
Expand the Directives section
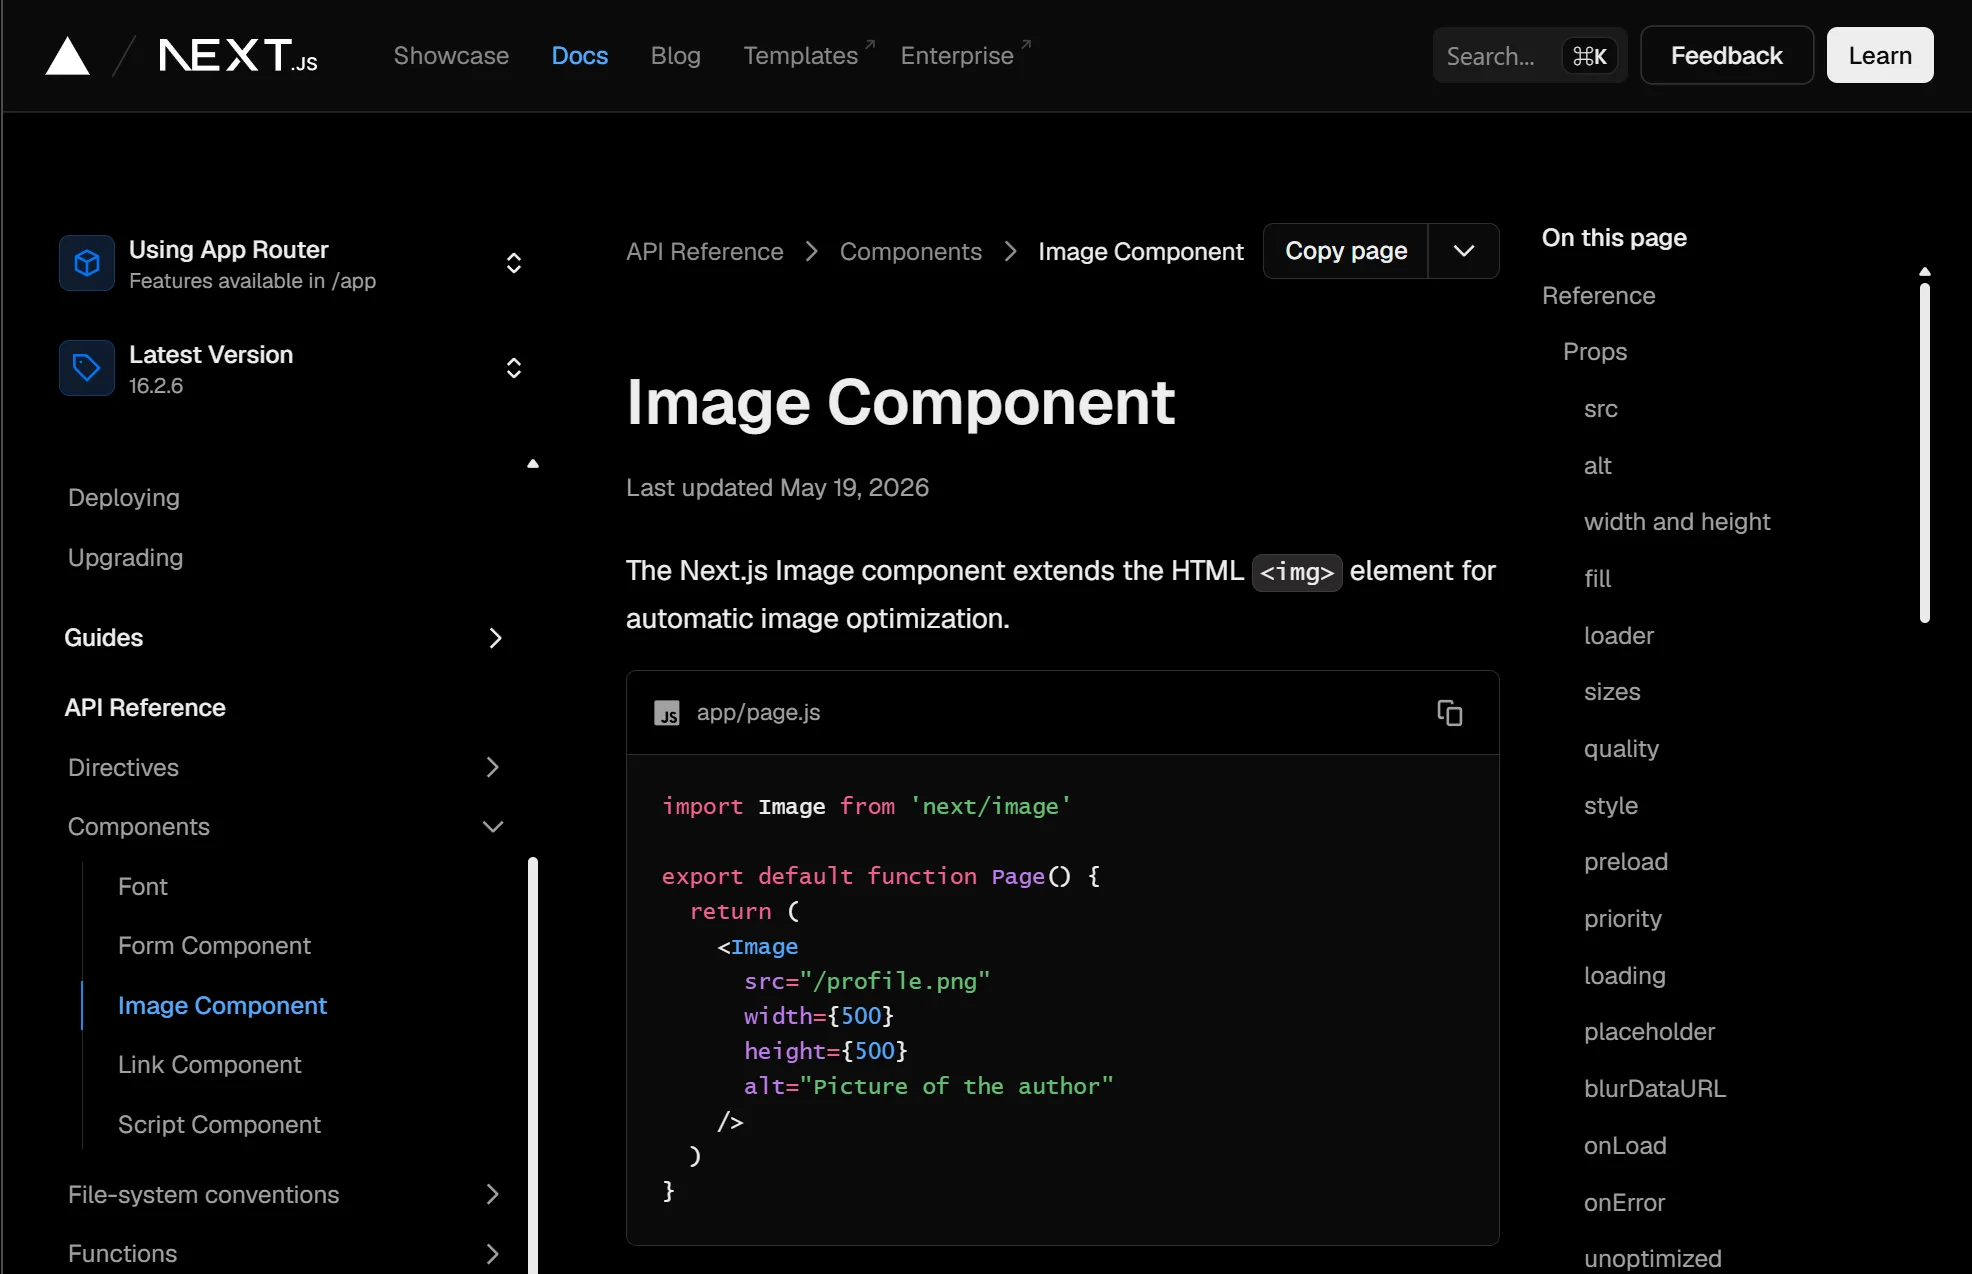tap(284, 767)
